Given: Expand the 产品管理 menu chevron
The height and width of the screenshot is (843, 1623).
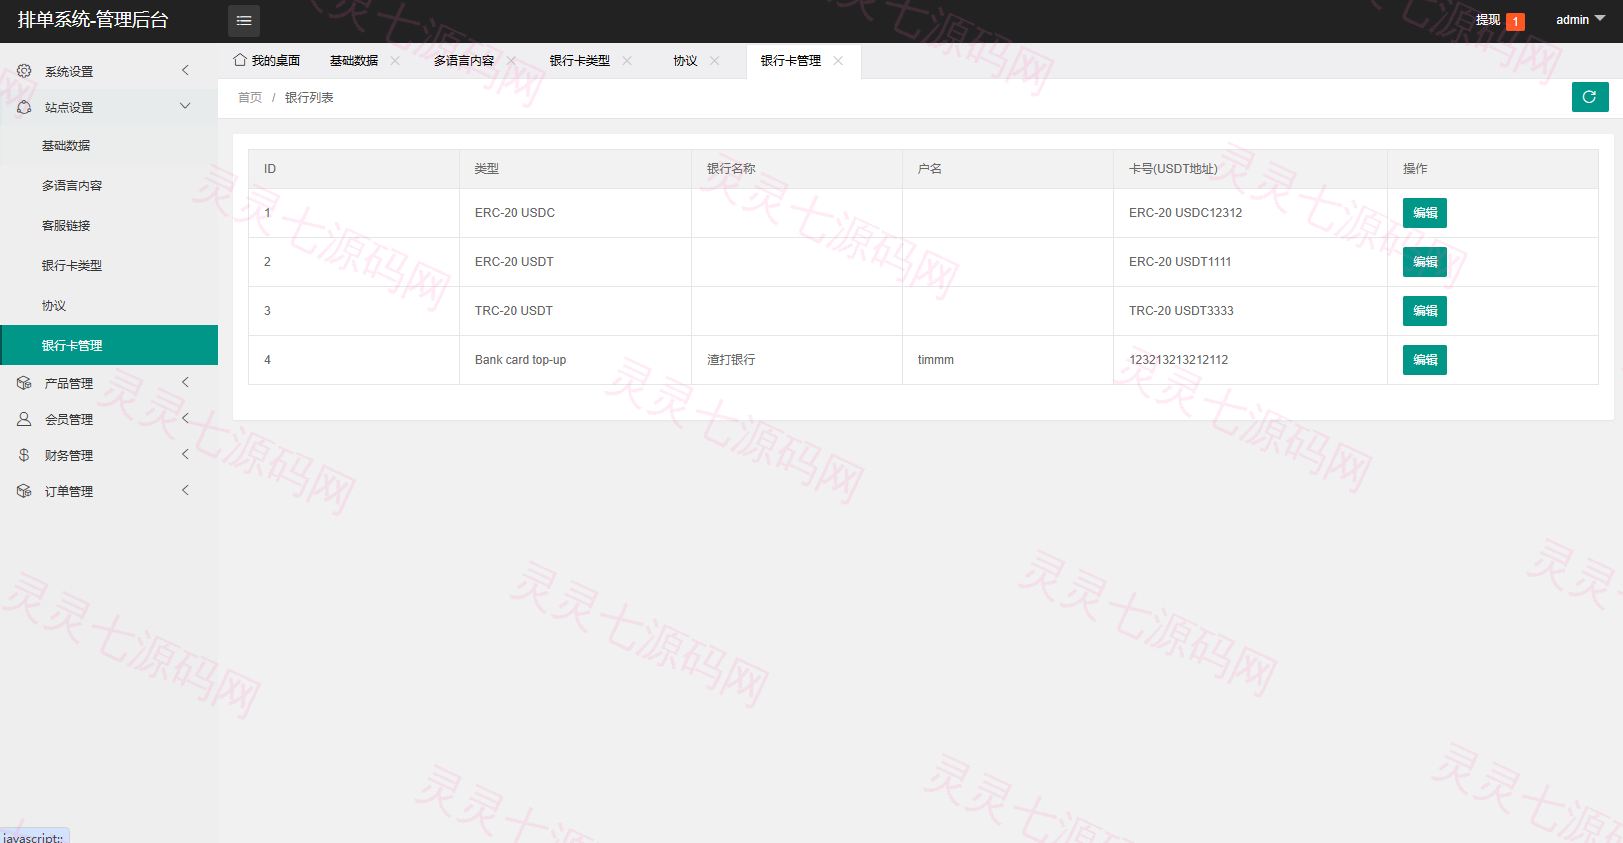Looking at the screenshot, I should pos(185,382).
